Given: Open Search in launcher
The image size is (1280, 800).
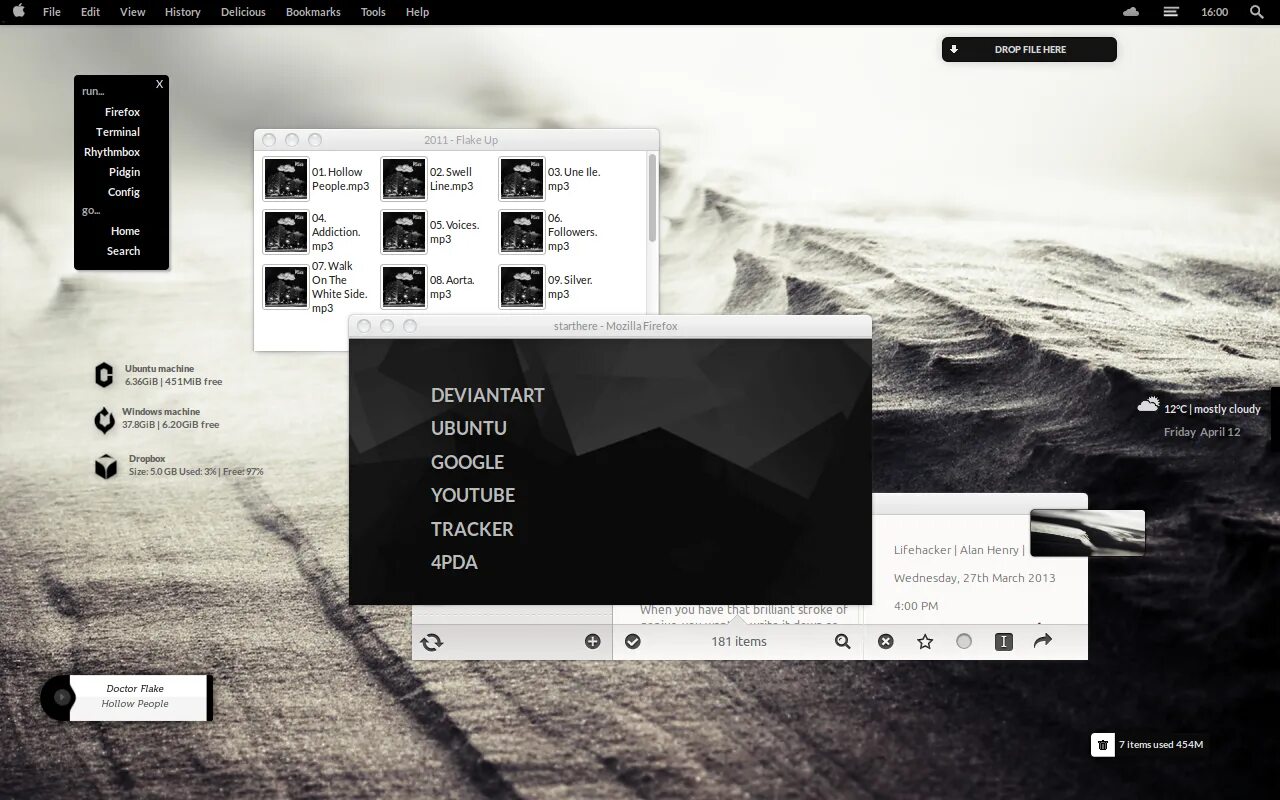Looking at the screenshot, I should (x=123, y=251).
